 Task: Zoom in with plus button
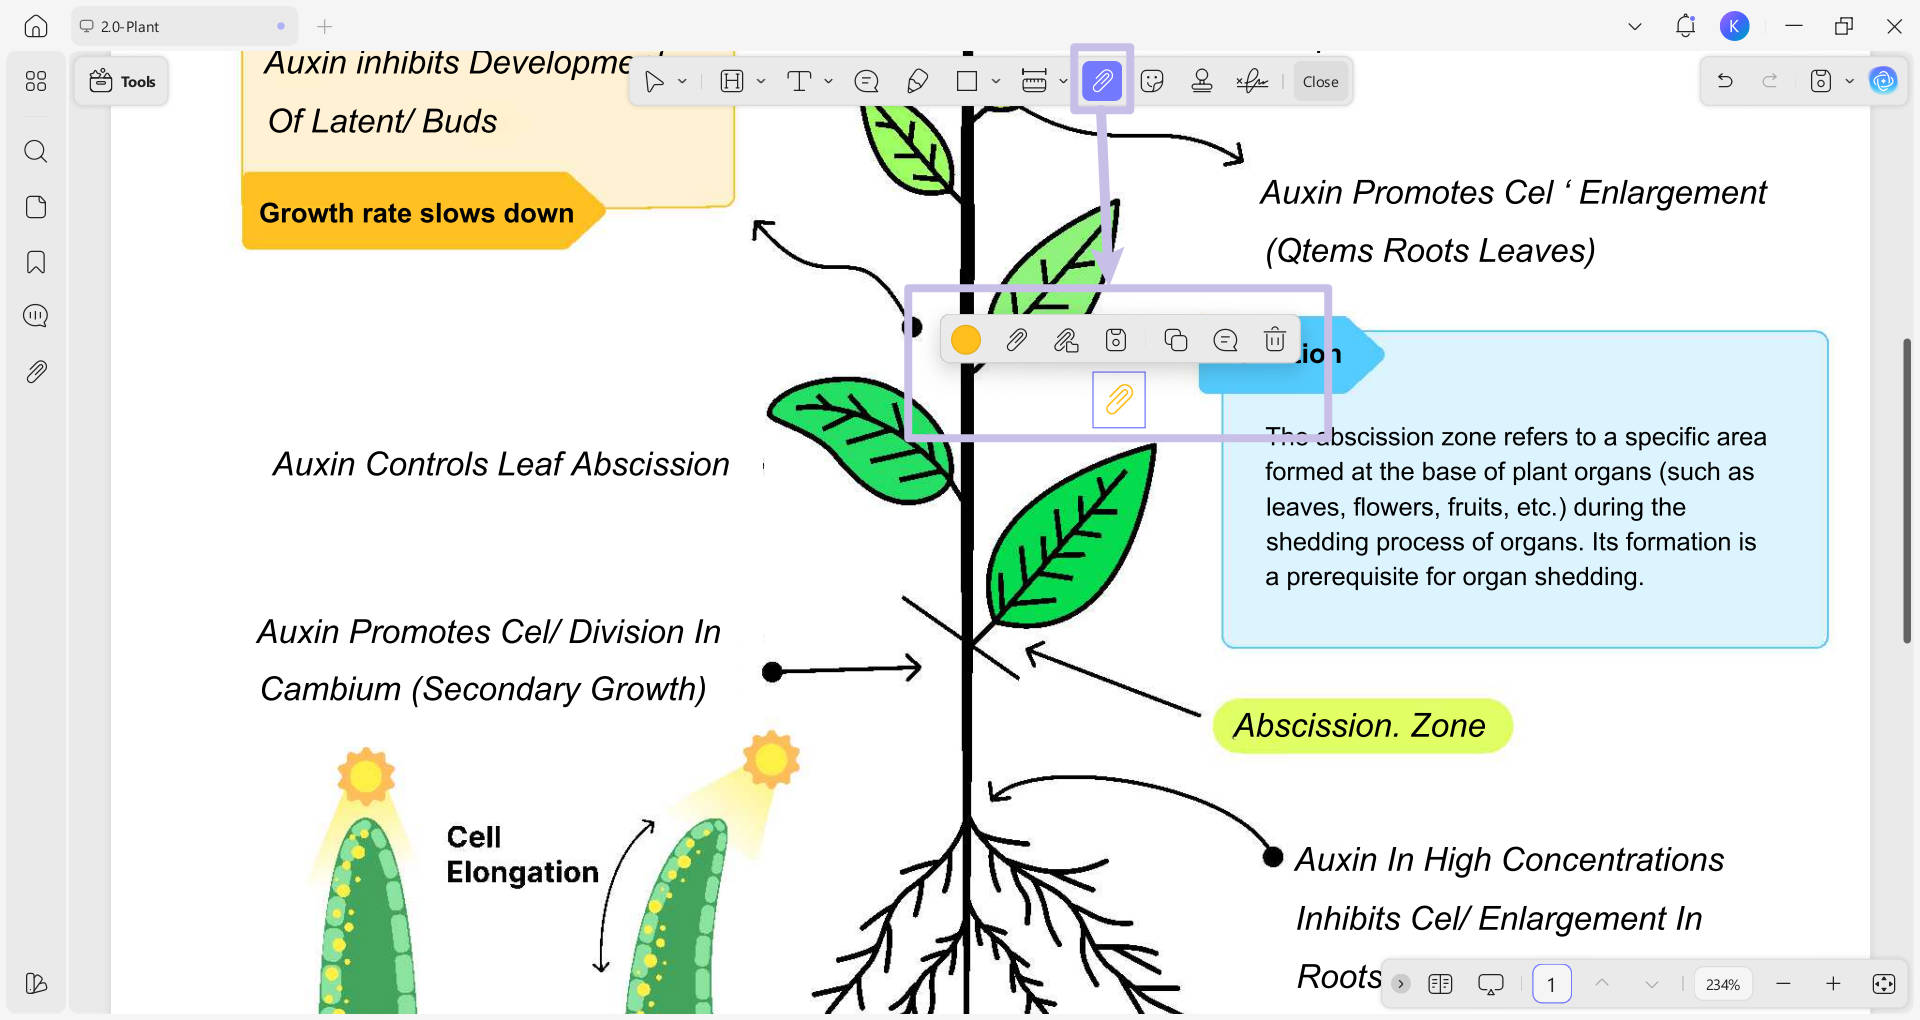(x=1833, y=984)
